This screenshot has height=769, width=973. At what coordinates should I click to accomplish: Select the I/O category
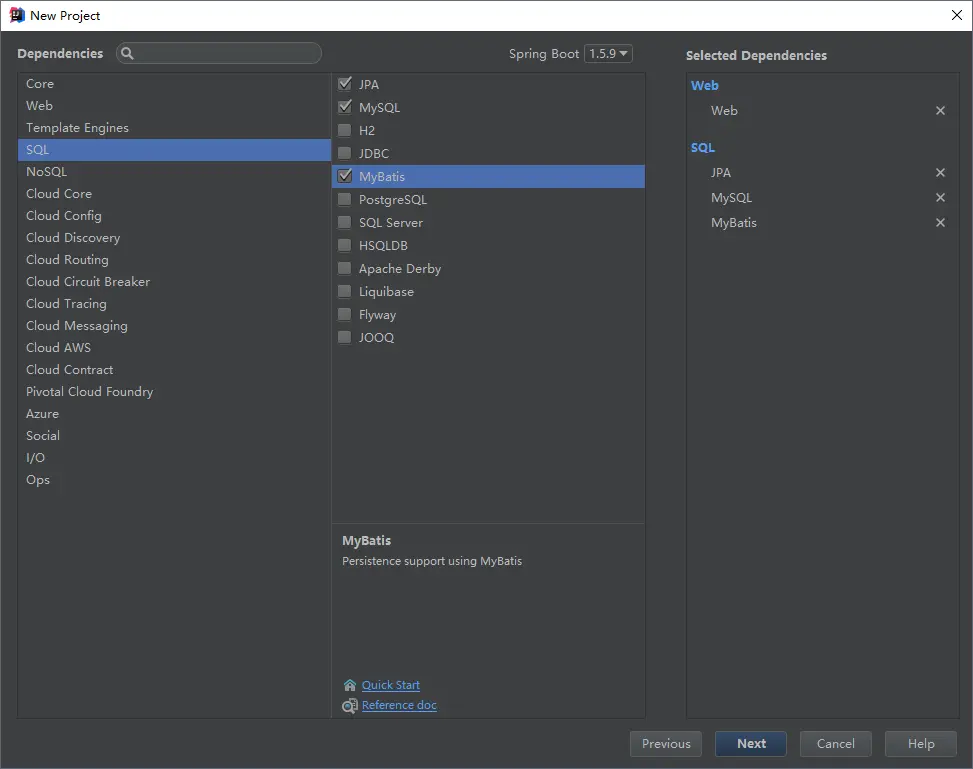click(174, 458)
